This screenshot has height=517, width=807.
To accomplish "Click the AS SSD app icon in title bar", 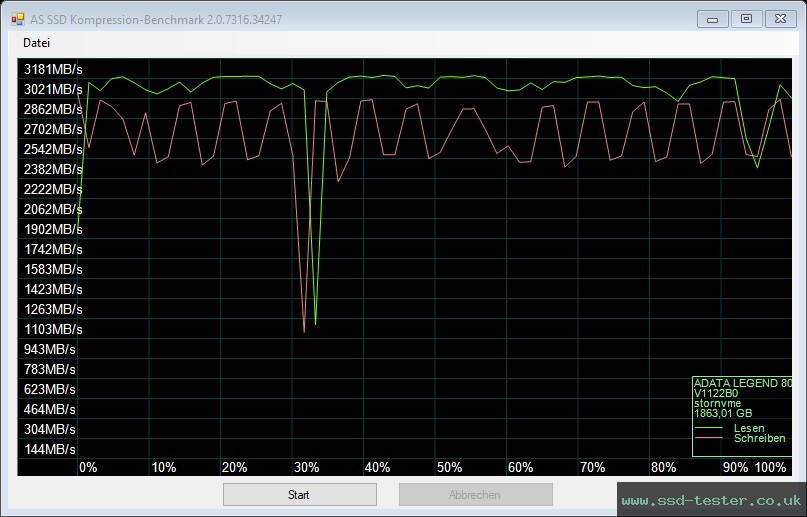I will coord(17,20).
